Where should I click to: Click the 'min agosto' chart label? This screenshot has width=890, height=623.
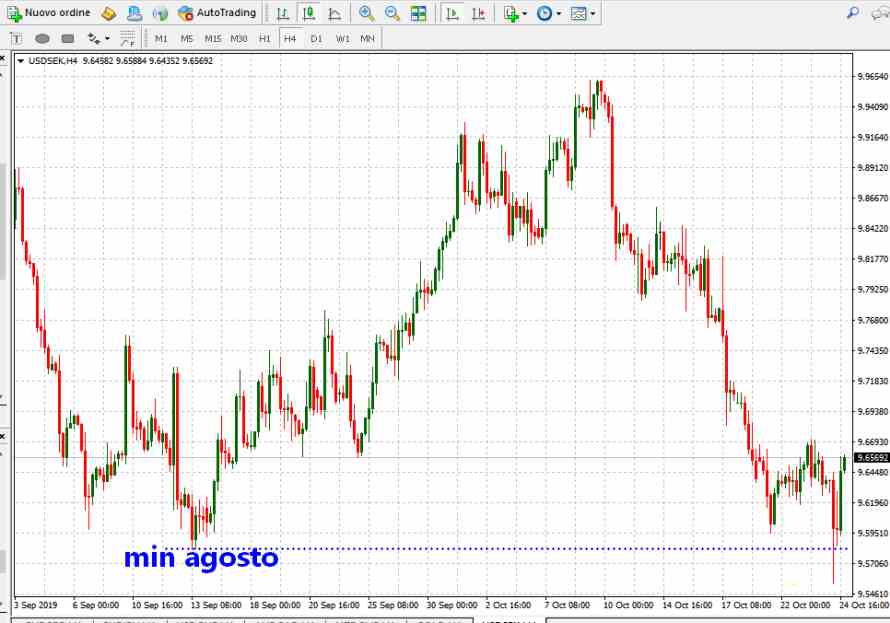pos(200,558)
